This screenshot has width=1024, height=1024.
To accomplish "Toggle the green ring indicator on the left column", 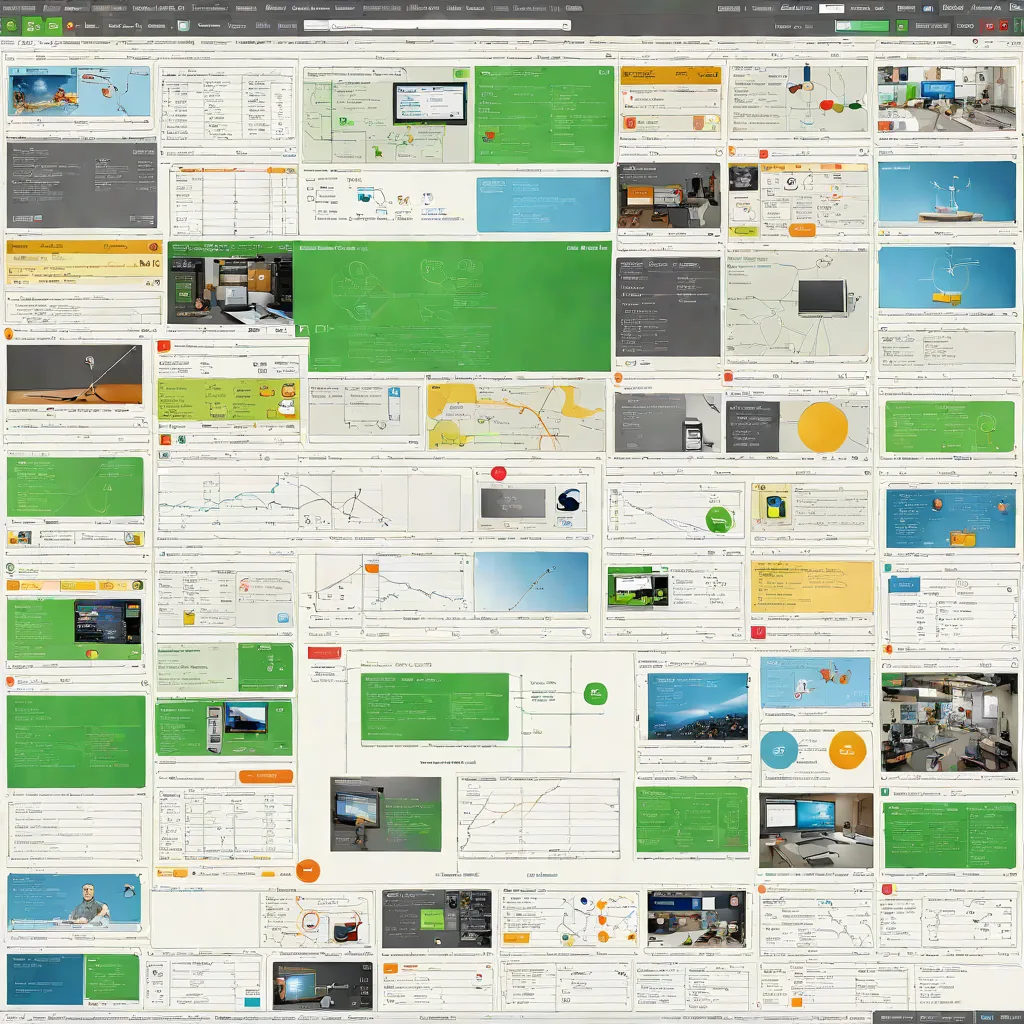I will [10, 568].
